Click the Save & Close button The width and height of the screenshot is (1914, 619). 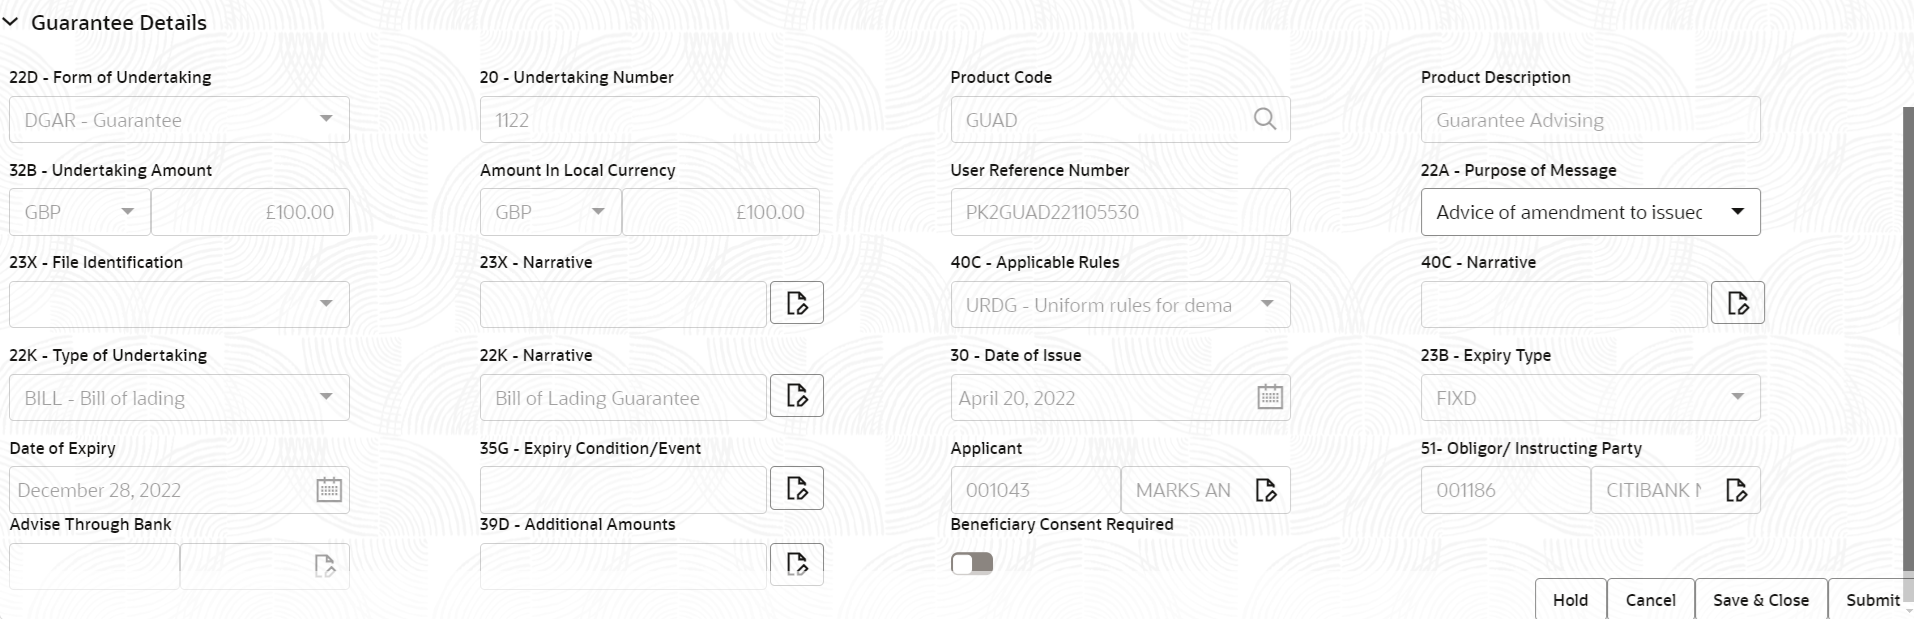tap(1760, 600)
